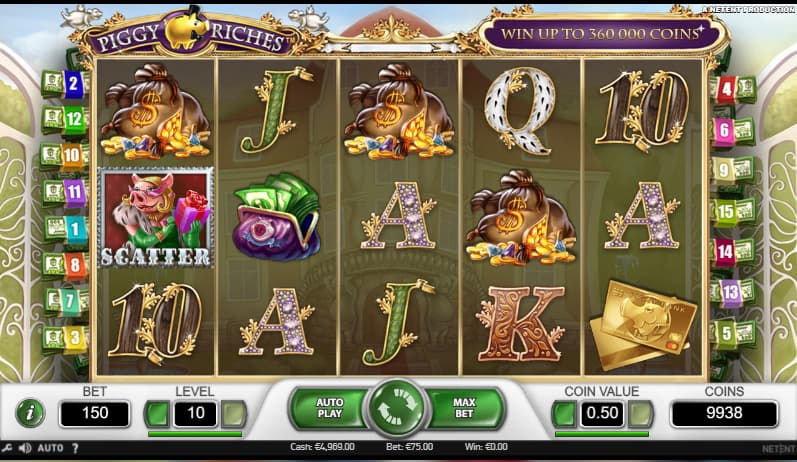Viewport: 797px width, 462px height.
Task: Start Auto Play
Action: (x=329, y=408)
